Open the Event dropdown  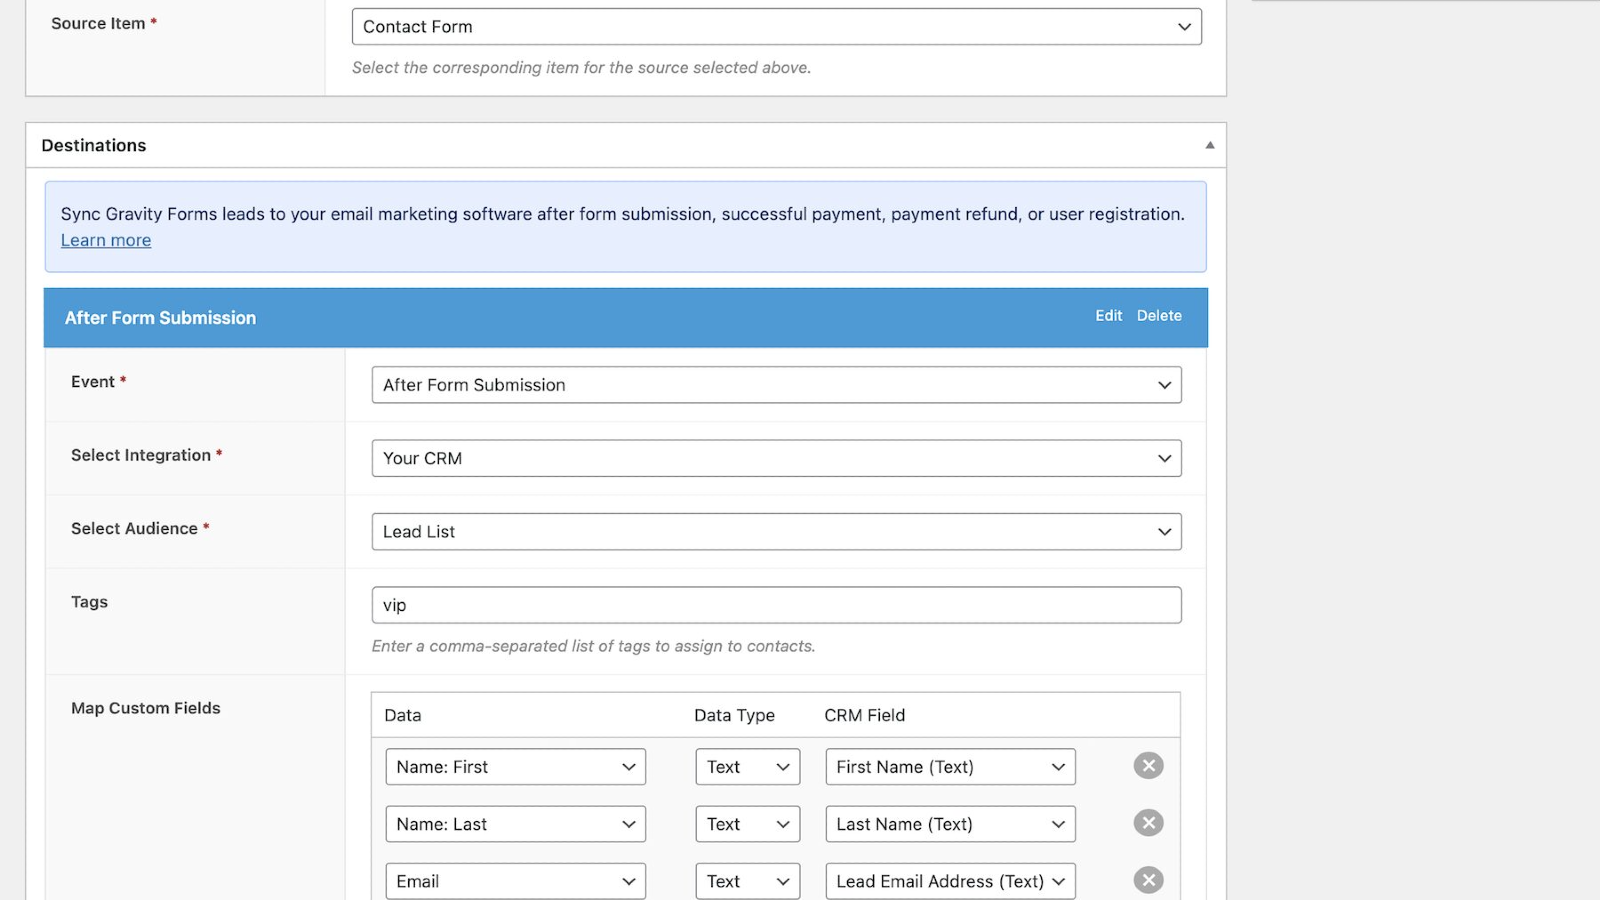pos(776,385)
